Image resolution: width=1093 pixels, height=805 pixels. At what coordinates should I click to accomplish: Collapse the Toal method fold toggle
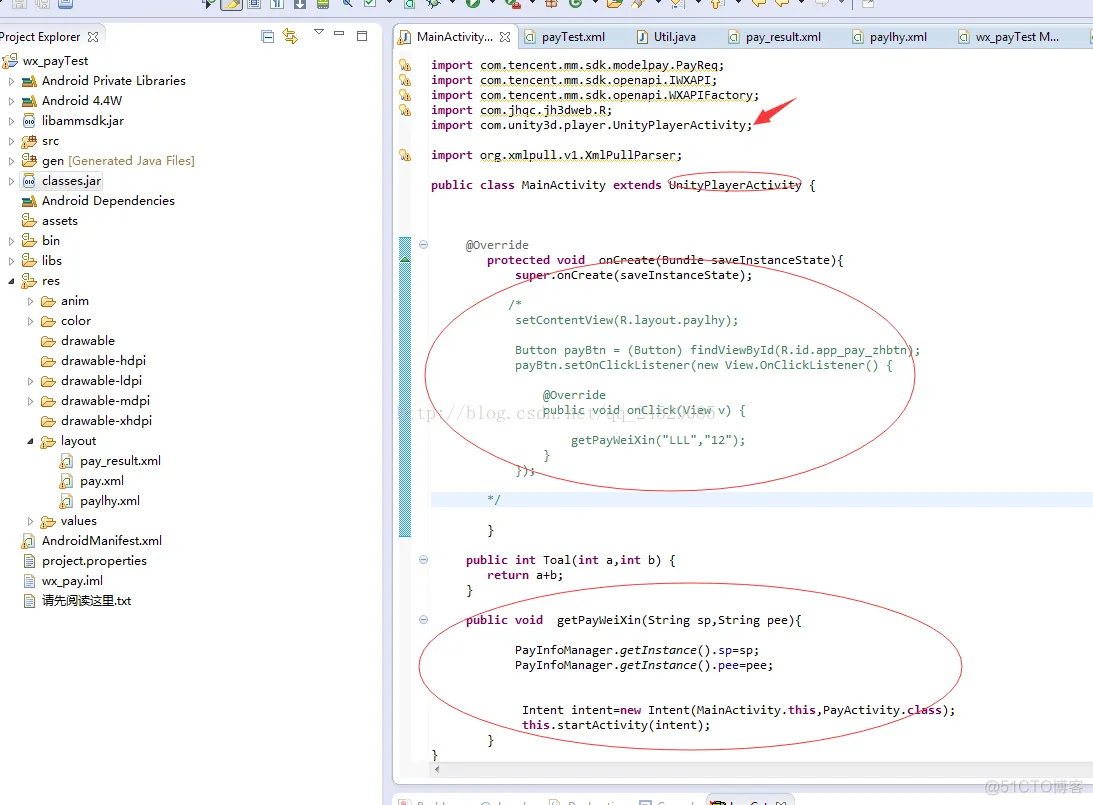click(423, 560)
